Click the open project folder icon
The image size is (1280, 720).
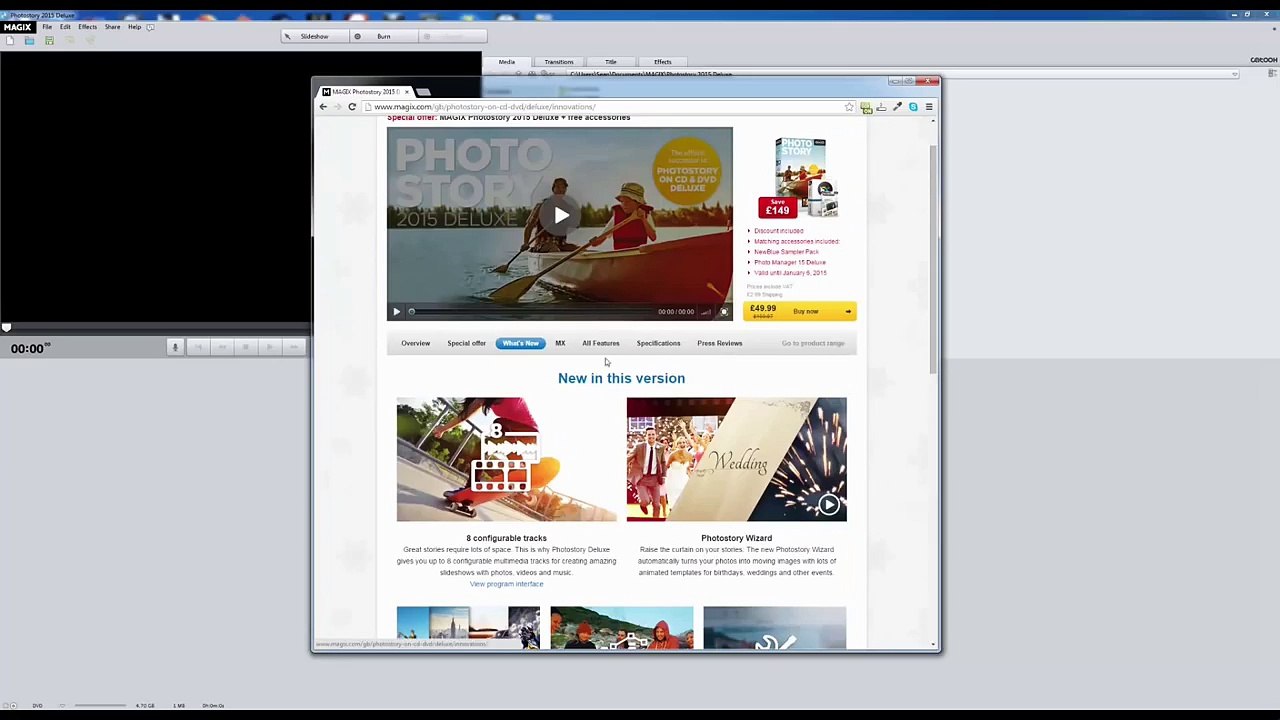(29, 40)
